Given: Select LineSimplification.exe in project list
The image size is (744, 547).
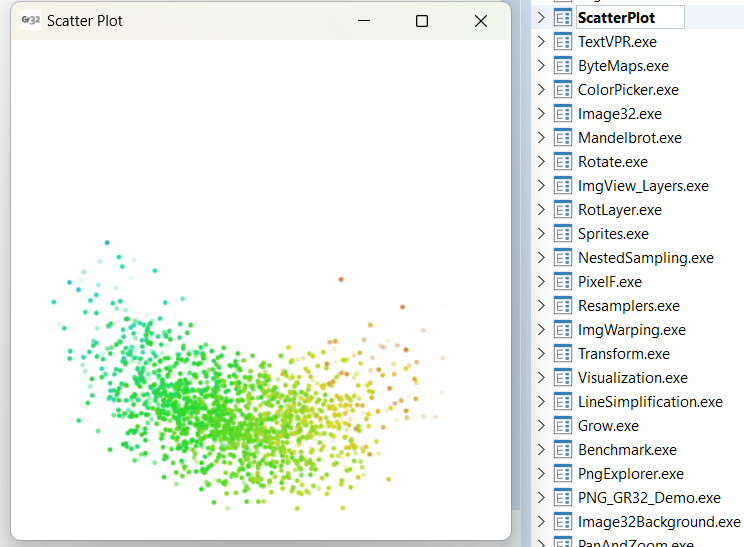Looking at the screenshot, I should [650, 402].
